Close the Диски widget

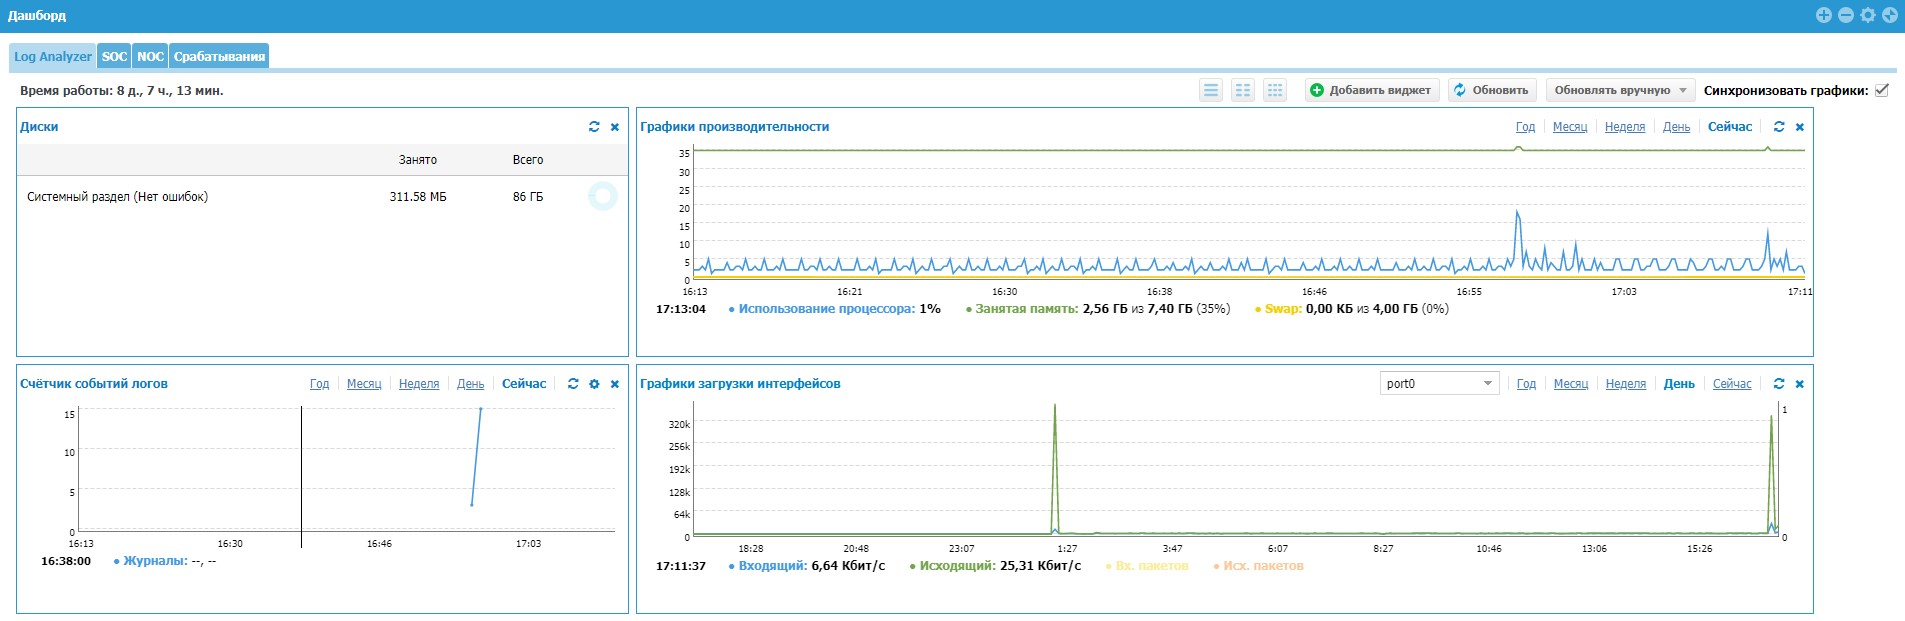click(615, 127)
